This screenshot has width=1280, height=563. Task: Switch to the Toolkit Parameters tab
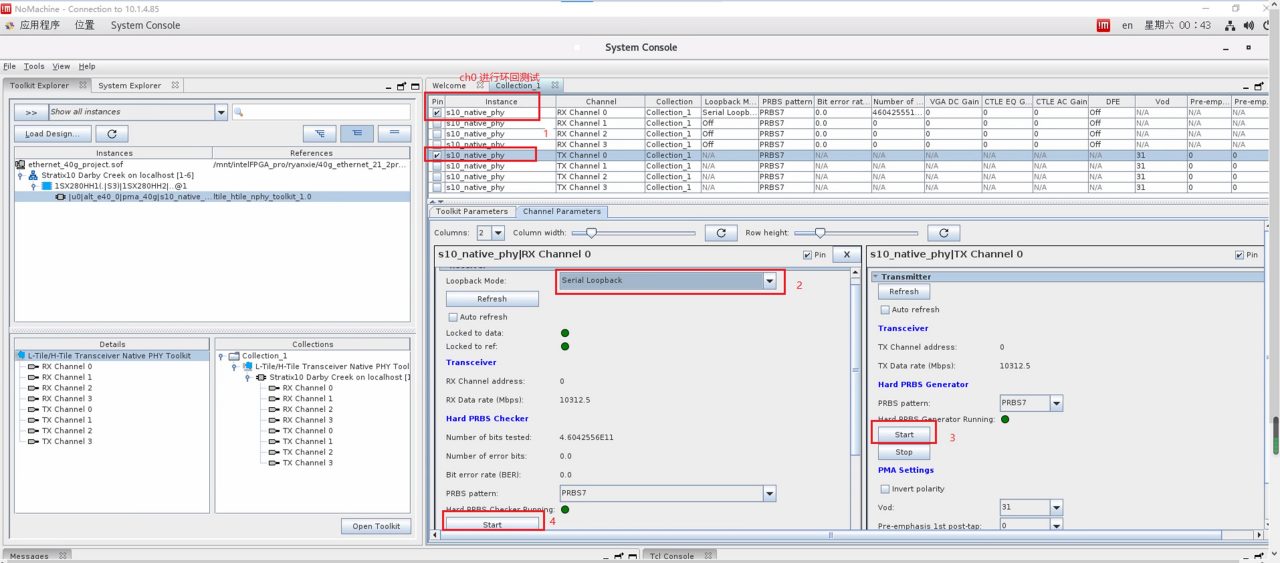click(473, 211)
